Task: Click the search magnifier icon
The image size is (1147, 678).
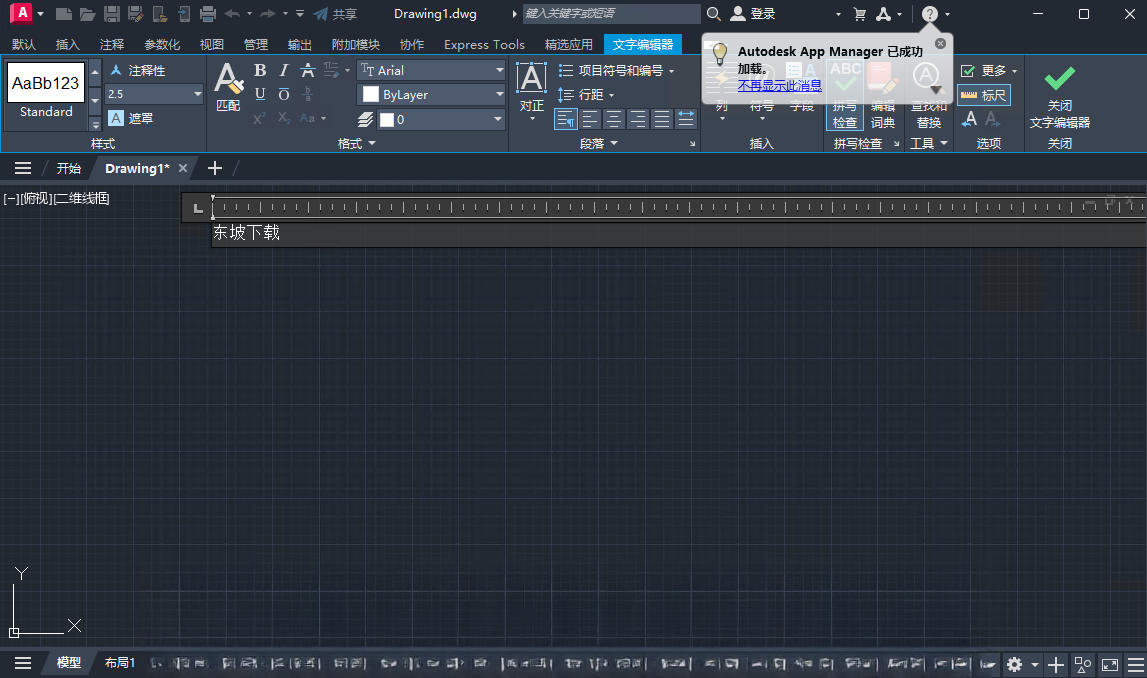Action: [x=713, y=13]
